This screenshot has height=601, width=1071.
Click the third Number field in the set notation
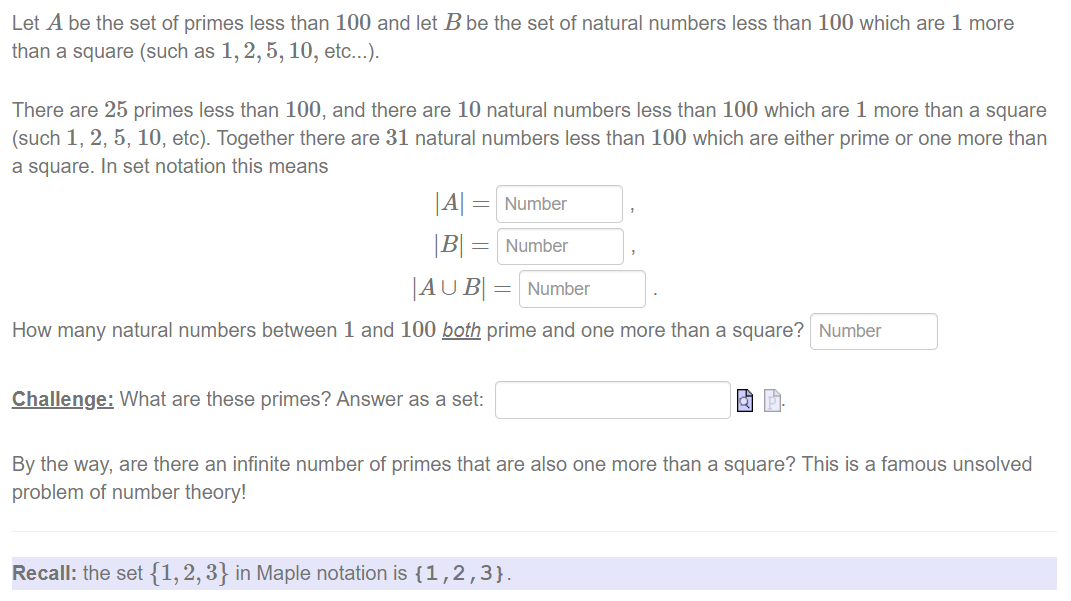[582, 288]
